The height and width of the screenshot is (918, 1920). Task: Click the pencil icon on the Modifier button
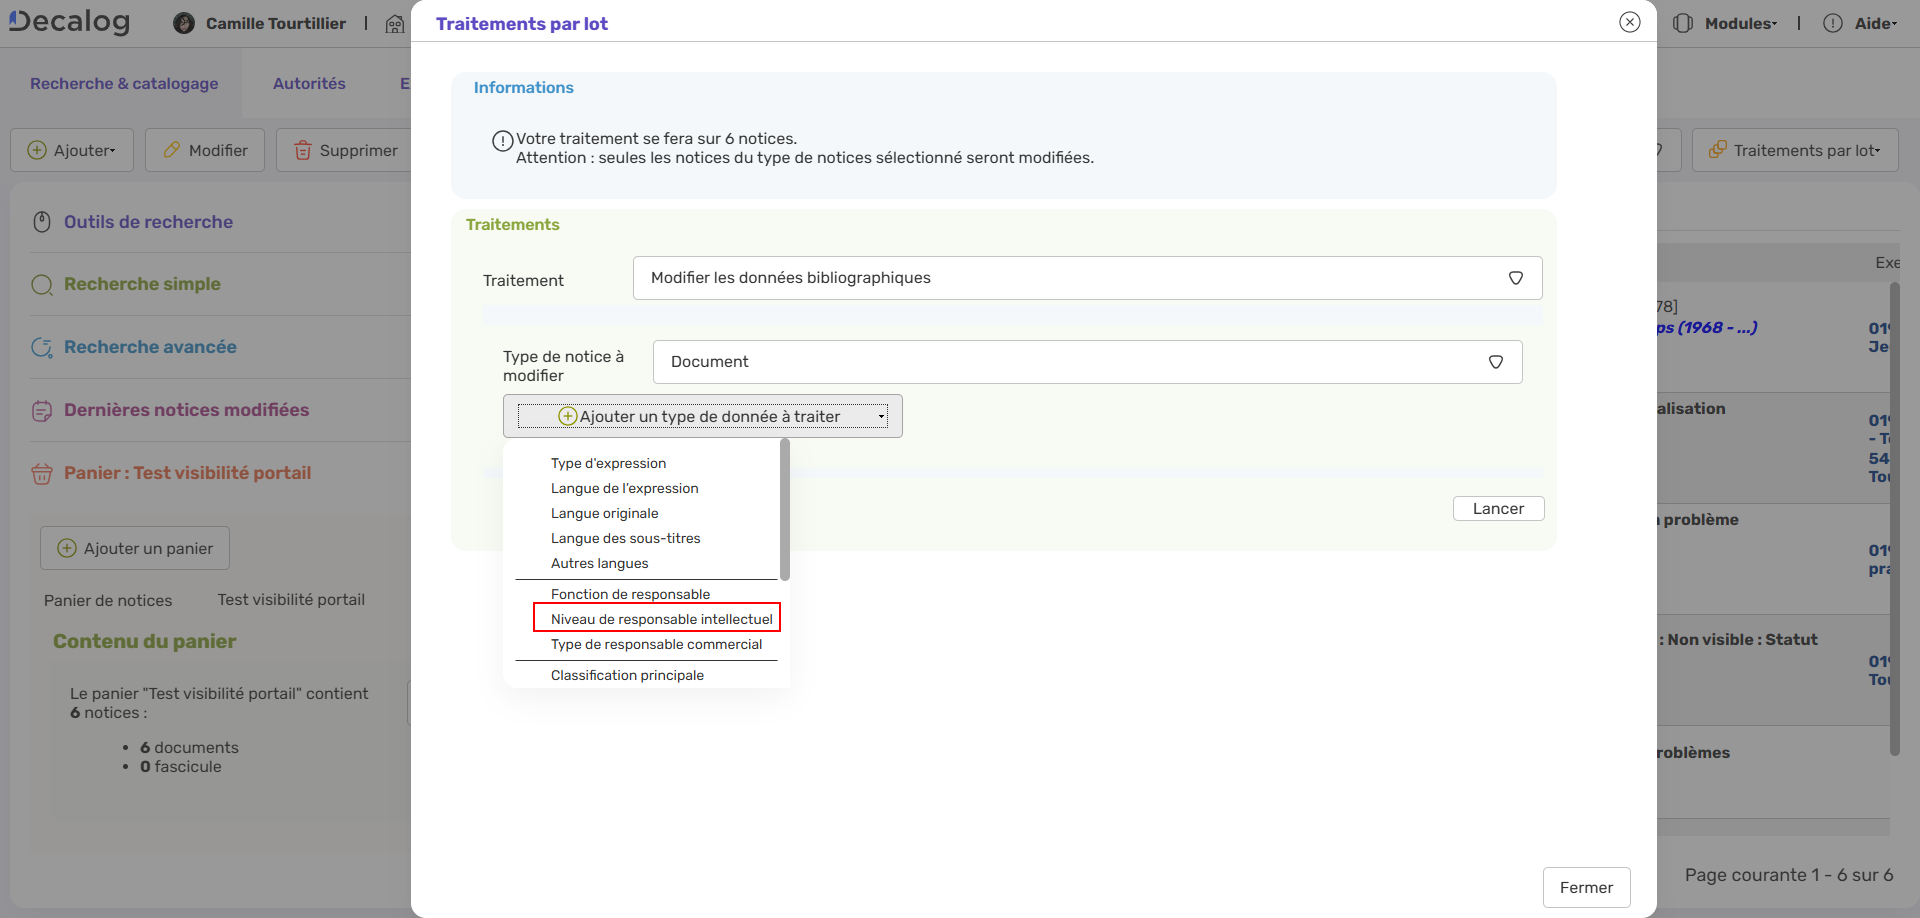point(172,150)
